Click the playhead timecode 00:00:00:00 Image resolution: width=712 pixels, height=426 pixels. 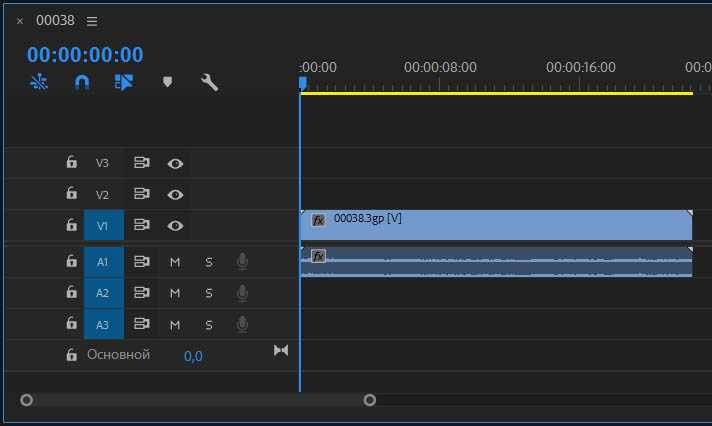[x=85, y=54]
